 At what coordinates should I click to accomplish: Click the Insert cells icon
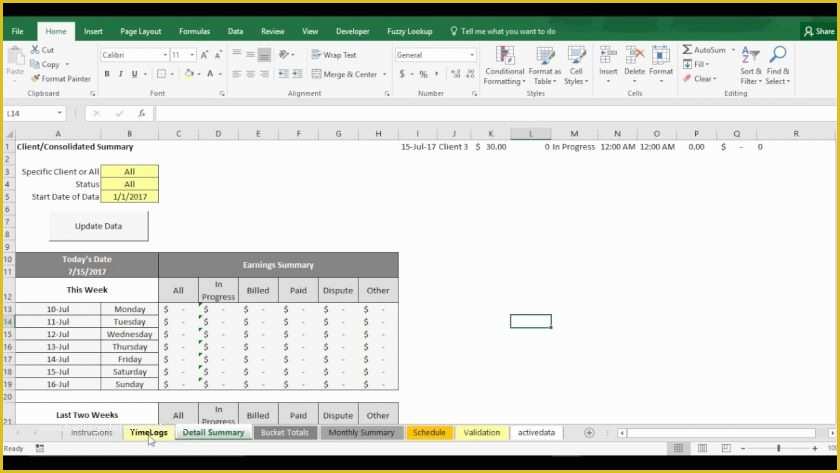[608, 55]
